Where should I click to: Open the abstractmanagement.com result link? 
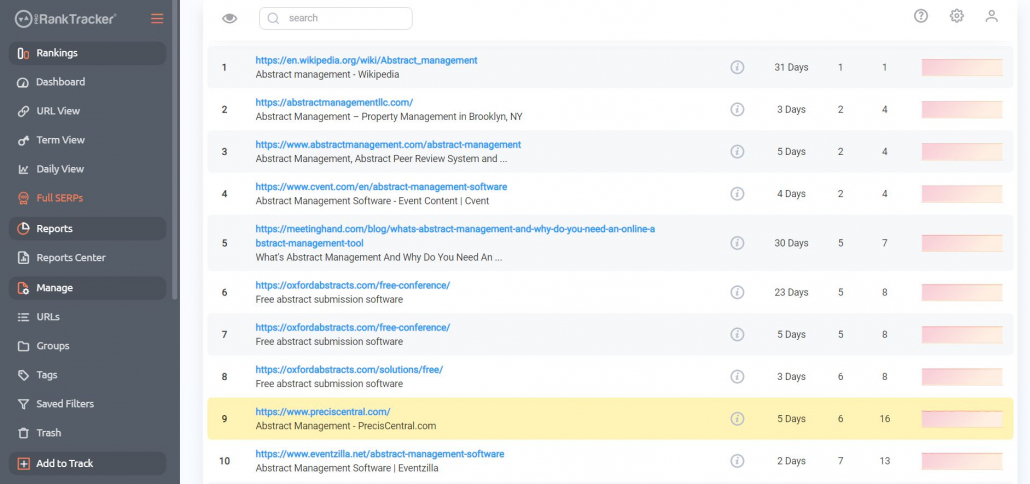point(388,144)
